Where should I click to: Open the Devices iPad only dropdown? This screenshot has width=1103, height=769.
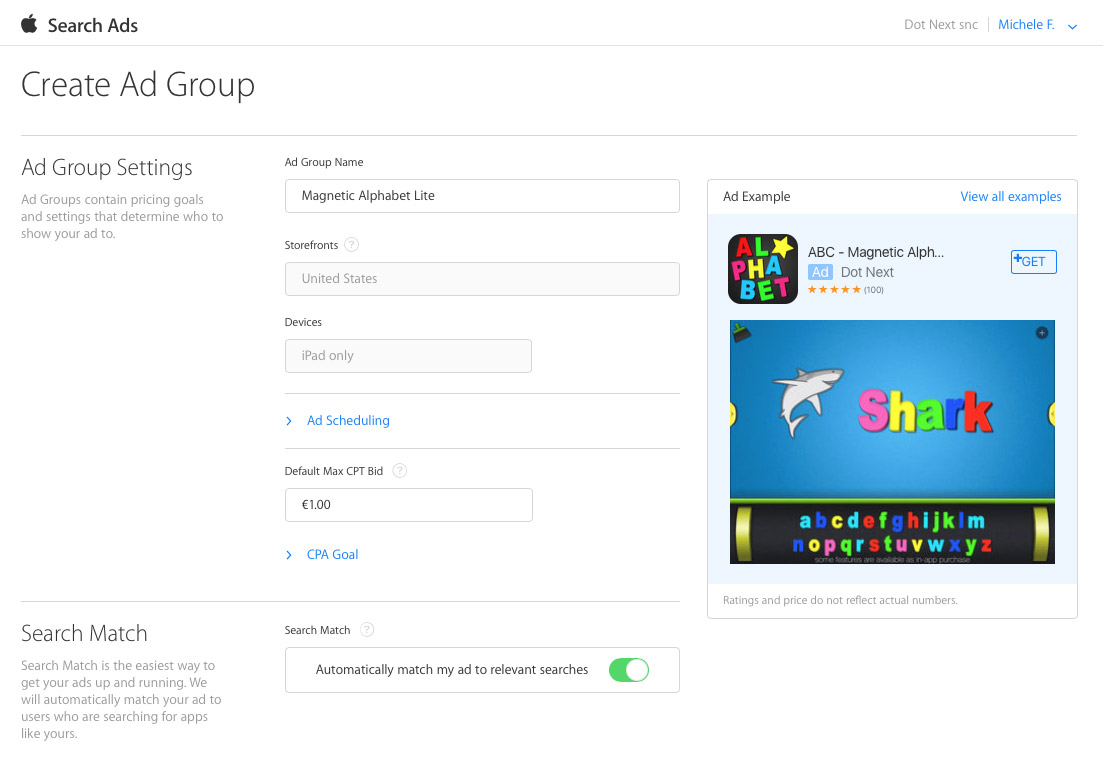pos(408,356)
